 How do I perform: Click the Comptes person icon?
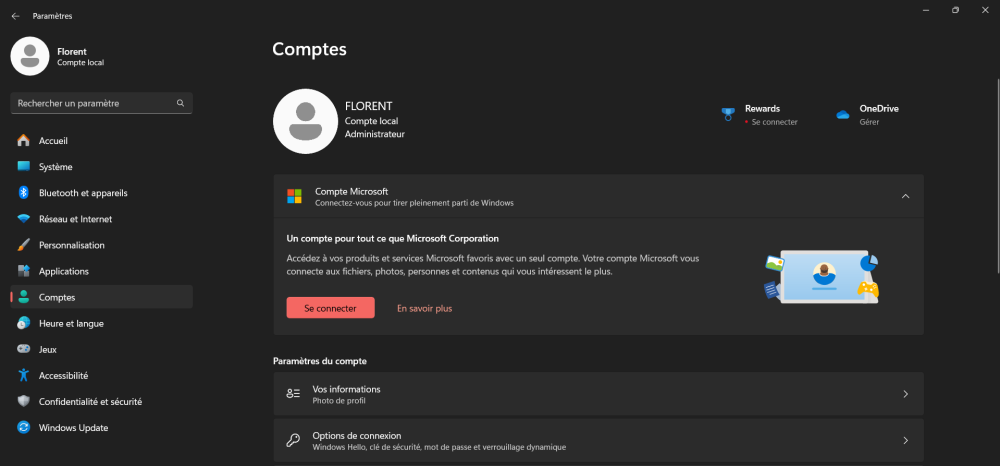point(24,297)
